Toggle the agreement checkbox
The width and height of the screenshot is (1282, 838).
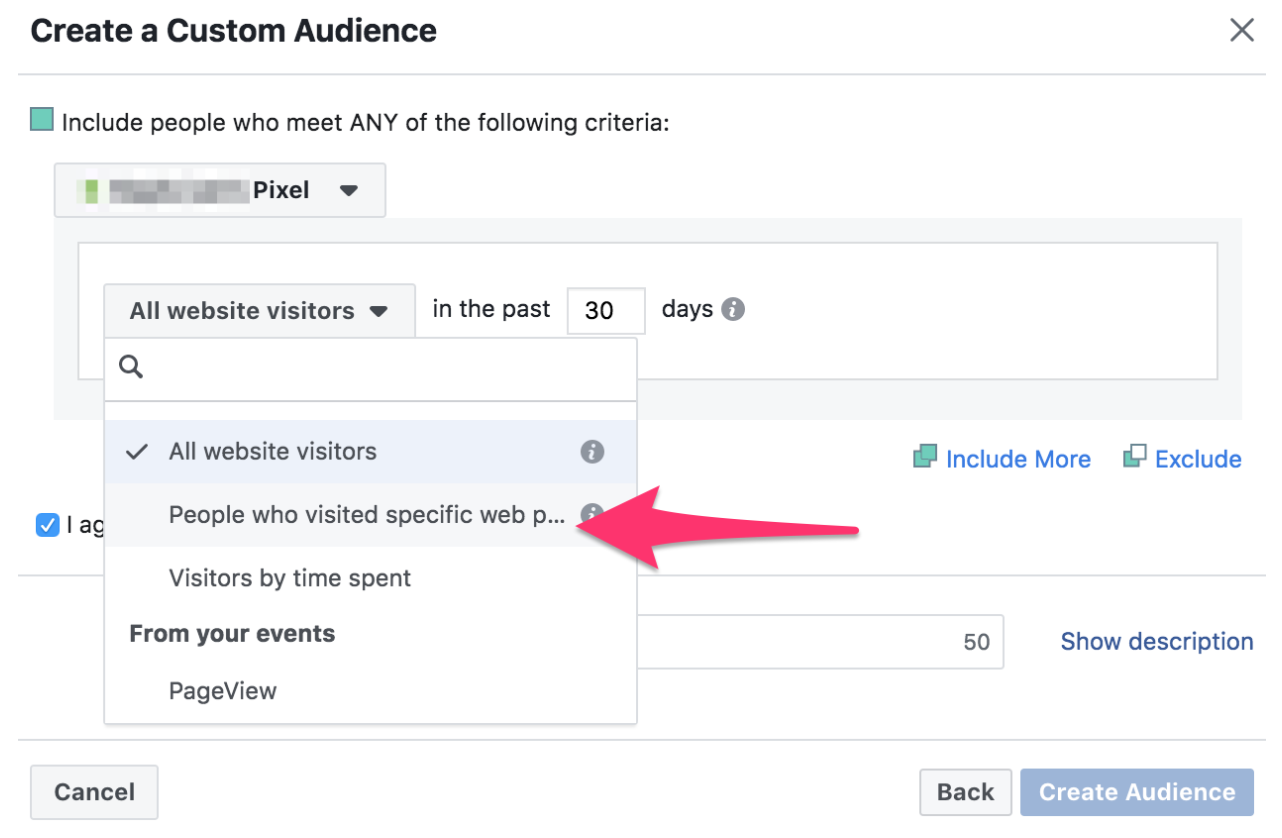pos(47,524)
